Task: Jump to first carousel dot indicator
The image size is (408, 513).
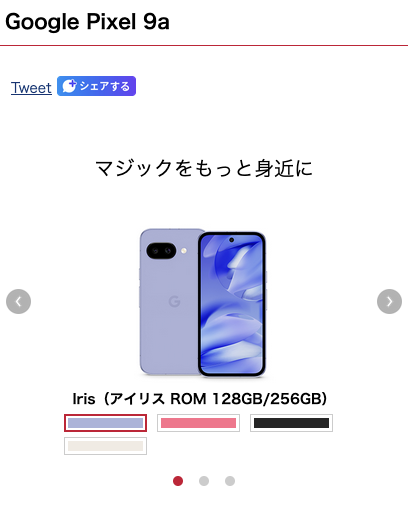Action: [178, 481]
